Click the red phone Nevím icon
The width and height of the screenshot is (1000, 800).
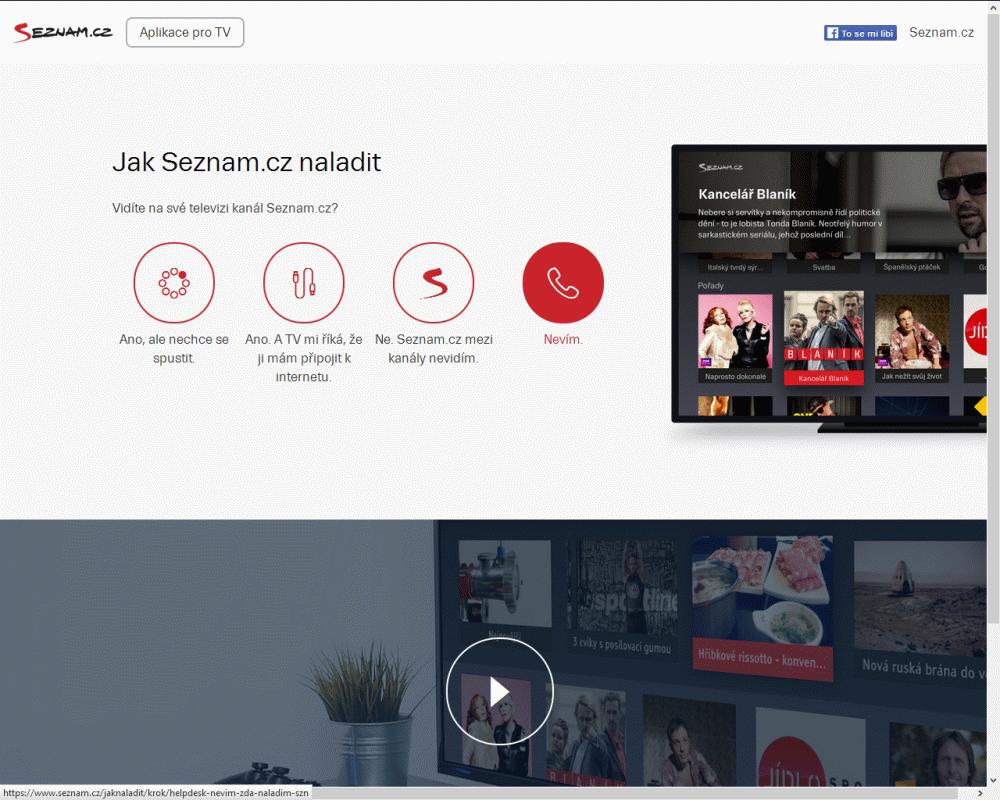pos(563,283)
